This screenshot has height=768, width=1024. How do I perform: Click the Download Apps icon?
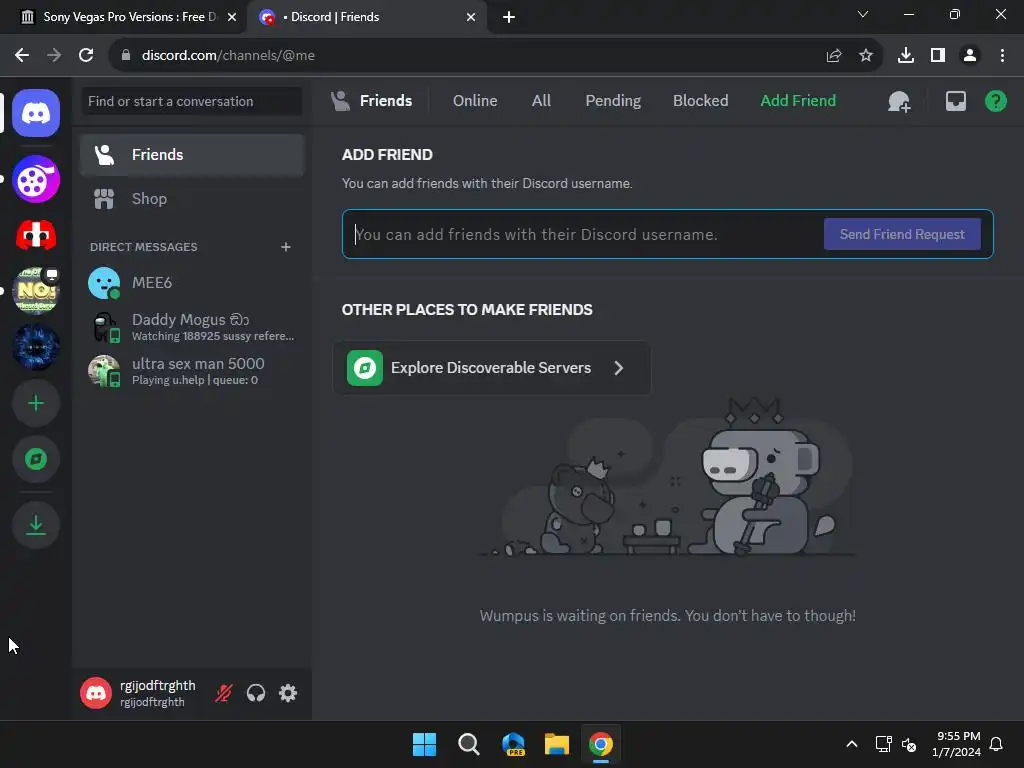point(36,525)
